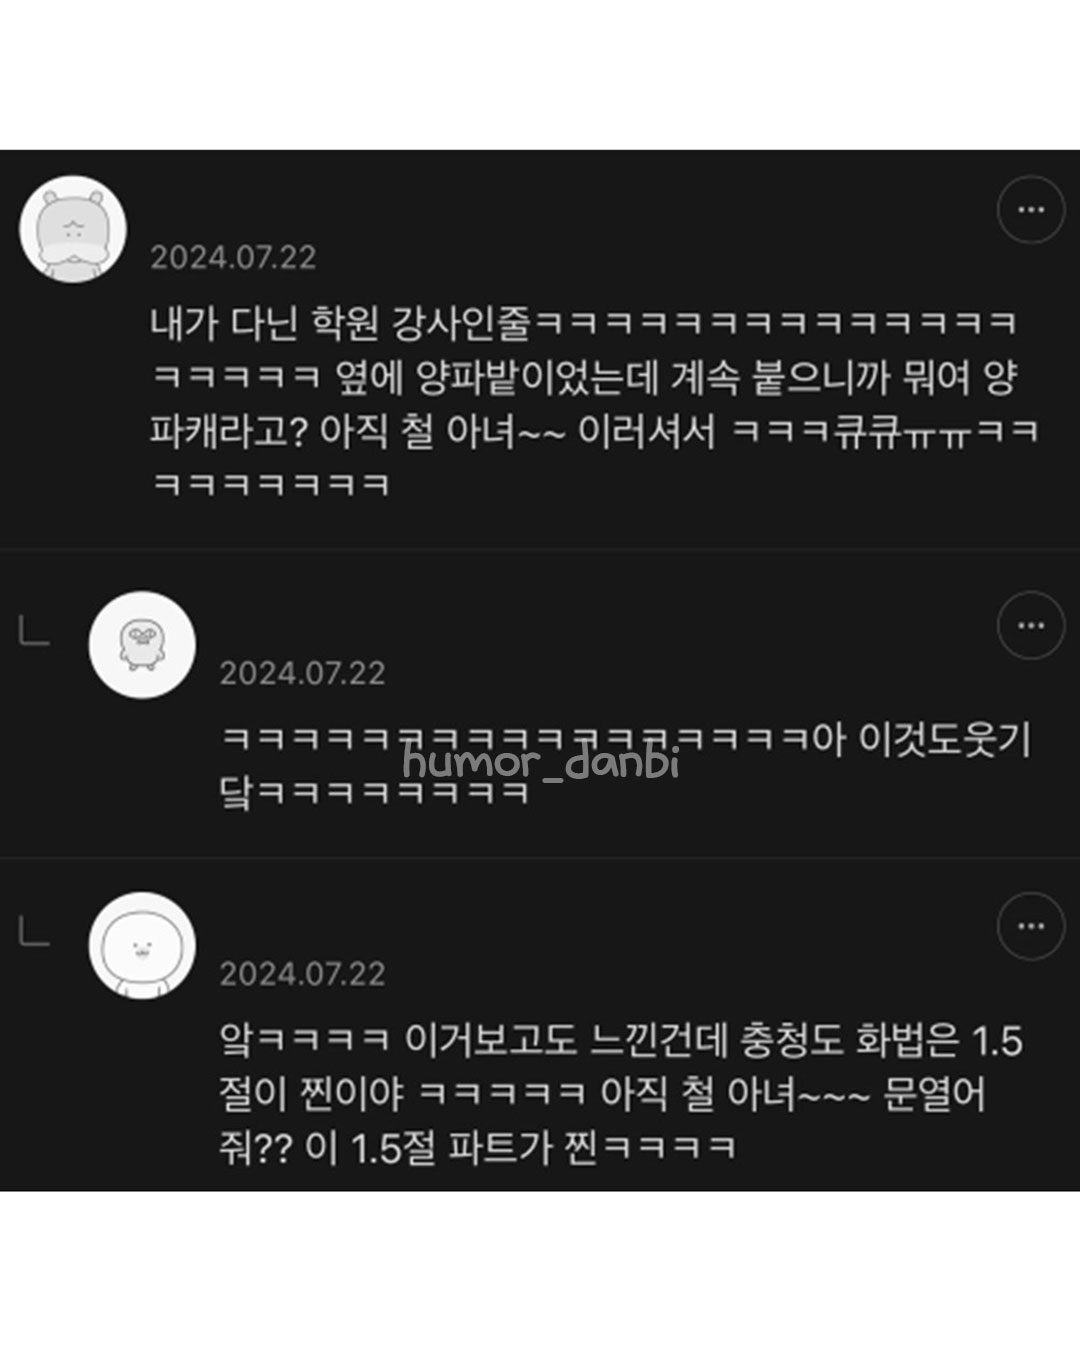Select the first comment text about 학원 강사

tap(595, 403)
